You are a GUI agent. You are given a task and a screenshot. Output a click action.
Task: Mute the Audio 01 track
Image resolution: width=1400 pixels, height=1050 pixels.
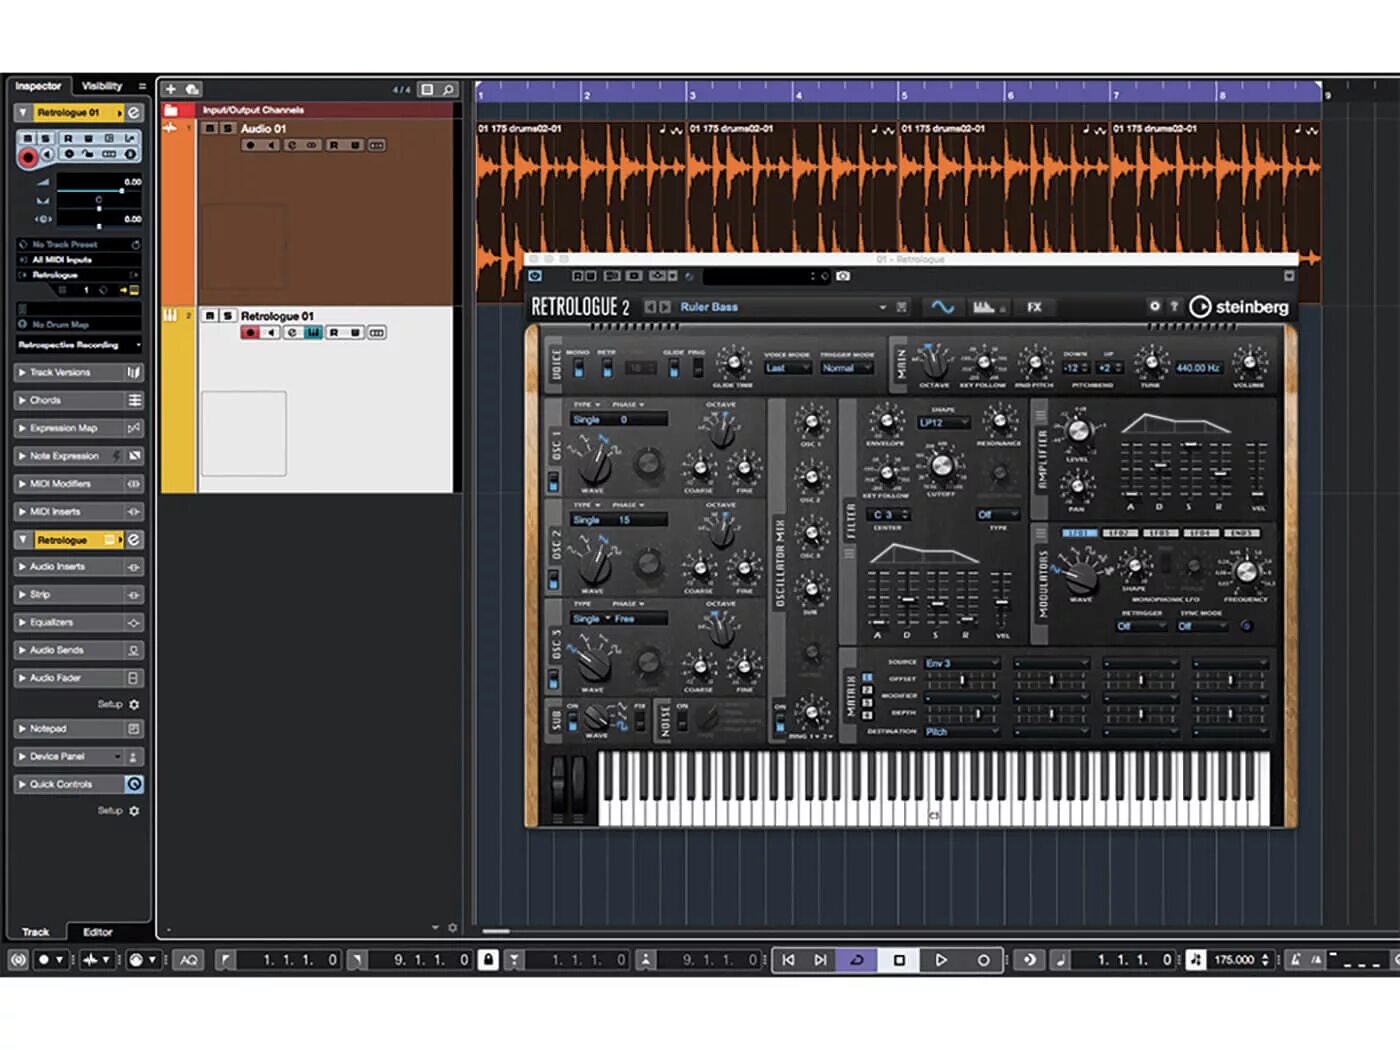(210, 129)
